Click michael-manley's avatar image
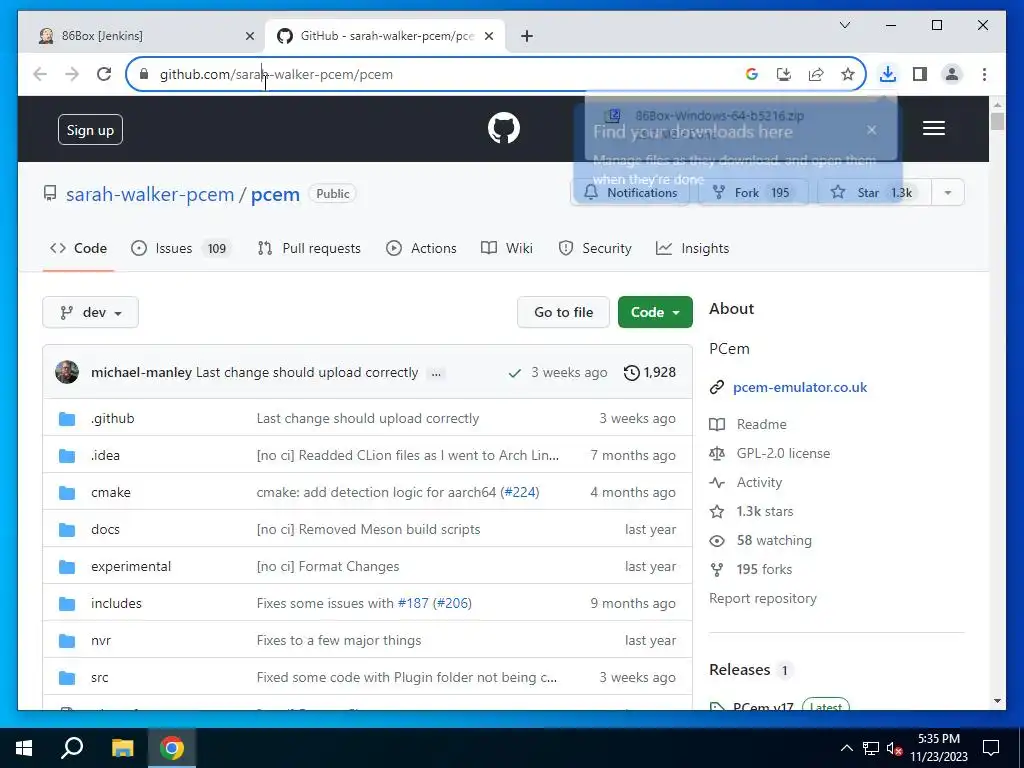This screenshot has height=768, width=1024. [67, 372]
